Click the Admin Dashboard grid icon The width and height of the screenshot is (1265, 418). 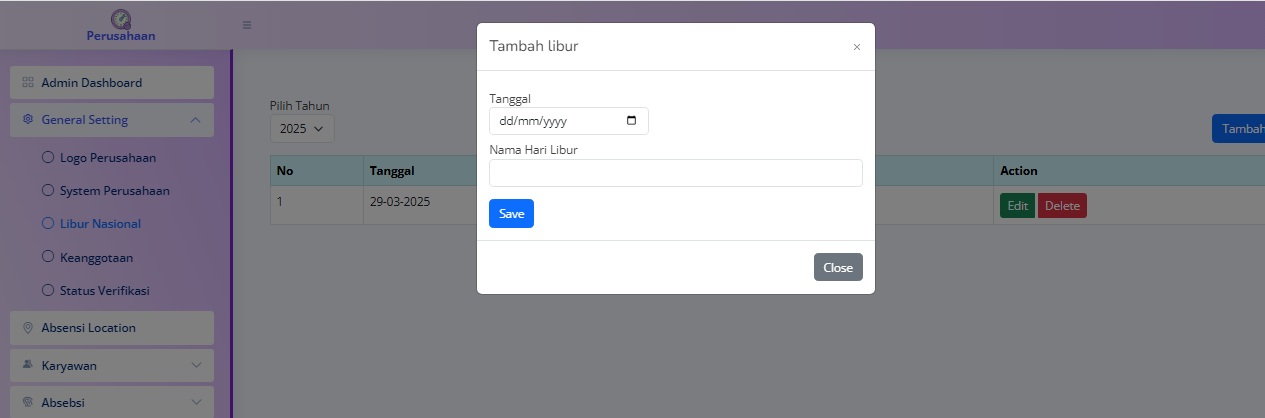coord(28,83)
